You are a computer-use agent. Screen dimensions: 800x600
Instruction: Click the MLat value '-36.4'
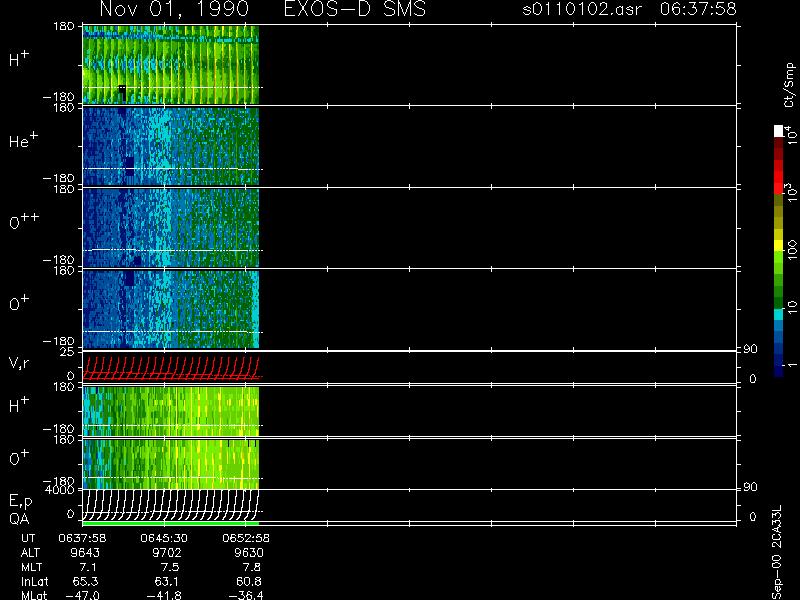[246, 595]
